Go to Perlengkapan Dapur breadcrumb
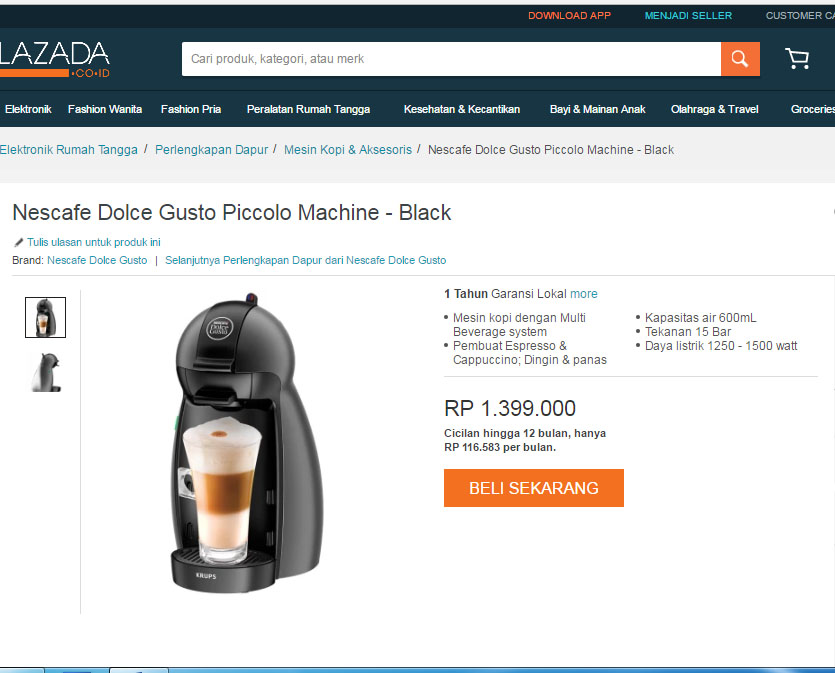This screenshot has width=835, height=673. [x=211, y=150]
